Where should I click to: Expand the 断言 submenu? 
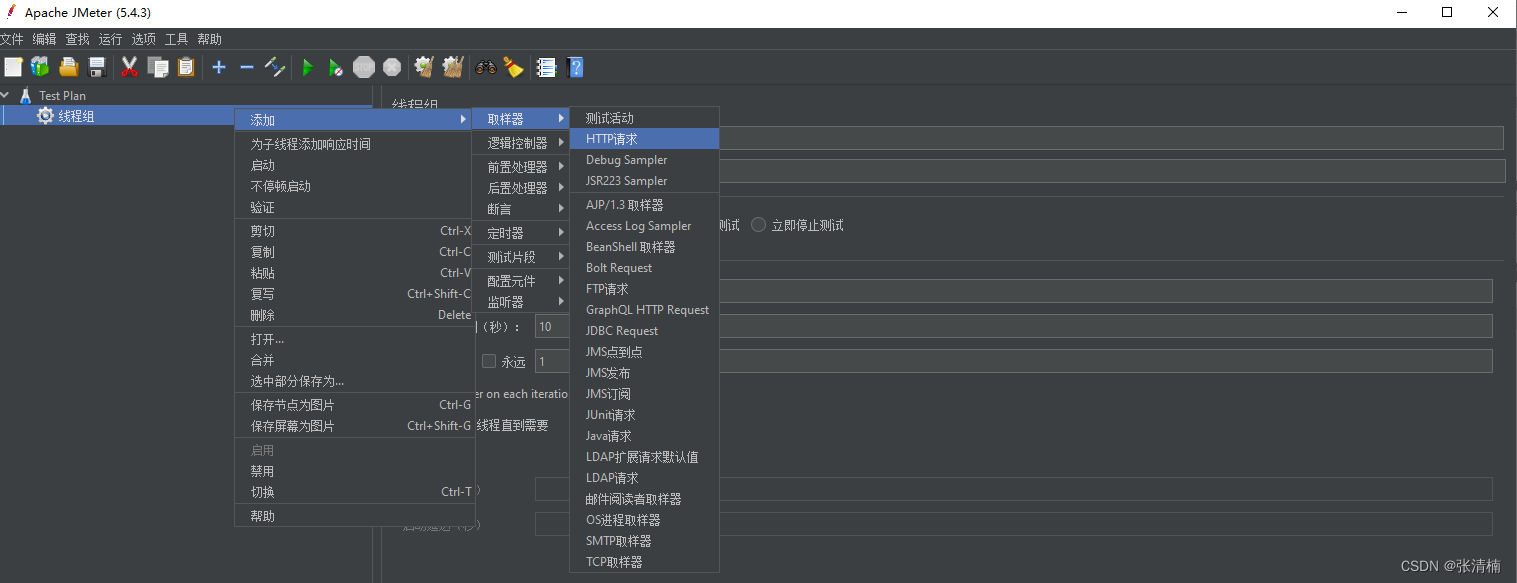click(521, 209)
